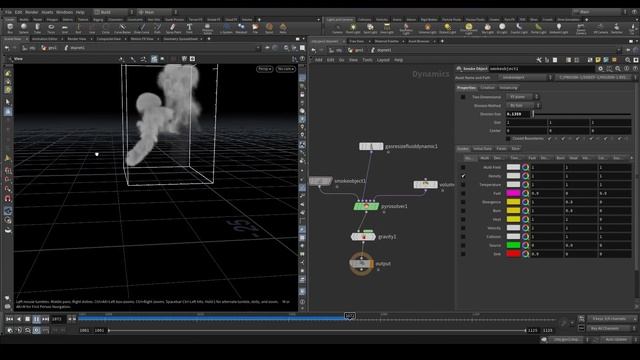Select the Curve Bezier shelf tool

(122, 28)
